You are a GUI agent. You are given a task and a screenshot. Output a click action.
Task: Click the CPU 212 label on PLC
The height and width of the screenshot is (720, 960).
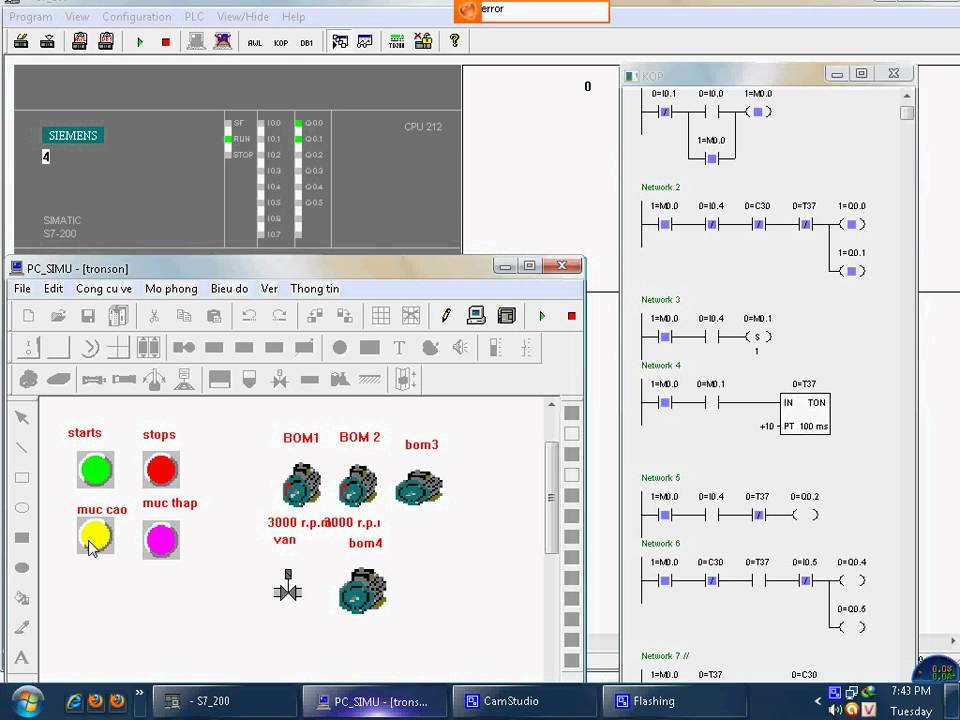(423, 127)
